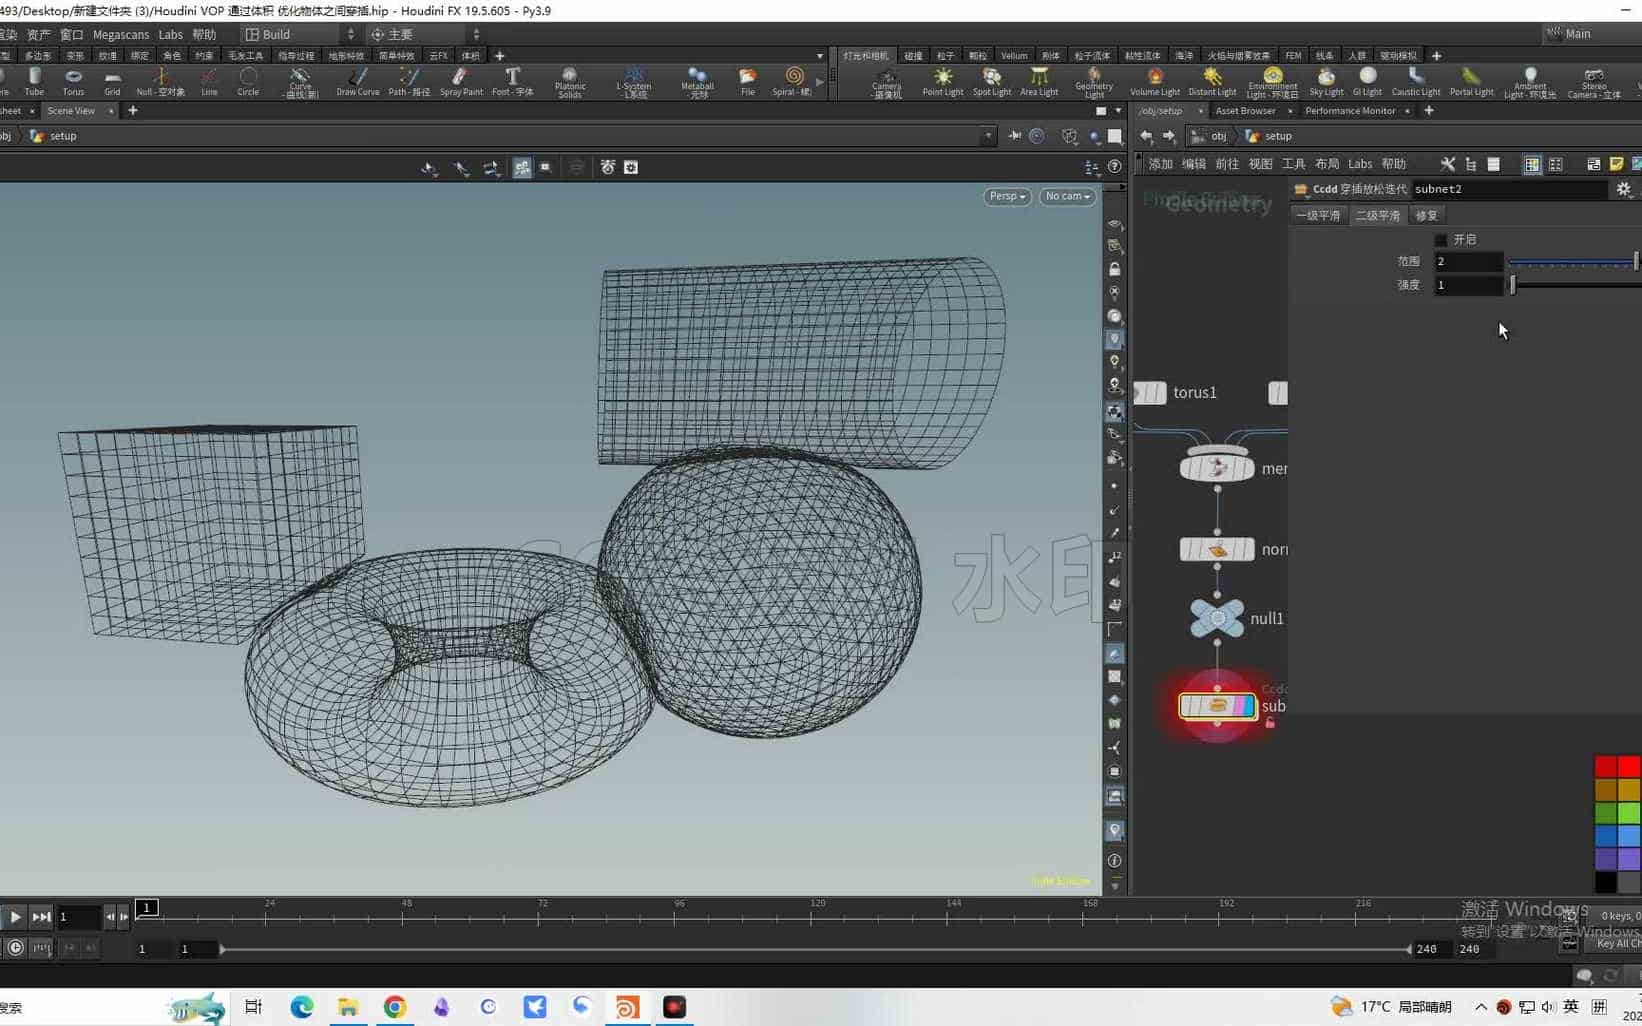Choose the Line shelf tool

[x=209, y=81]
